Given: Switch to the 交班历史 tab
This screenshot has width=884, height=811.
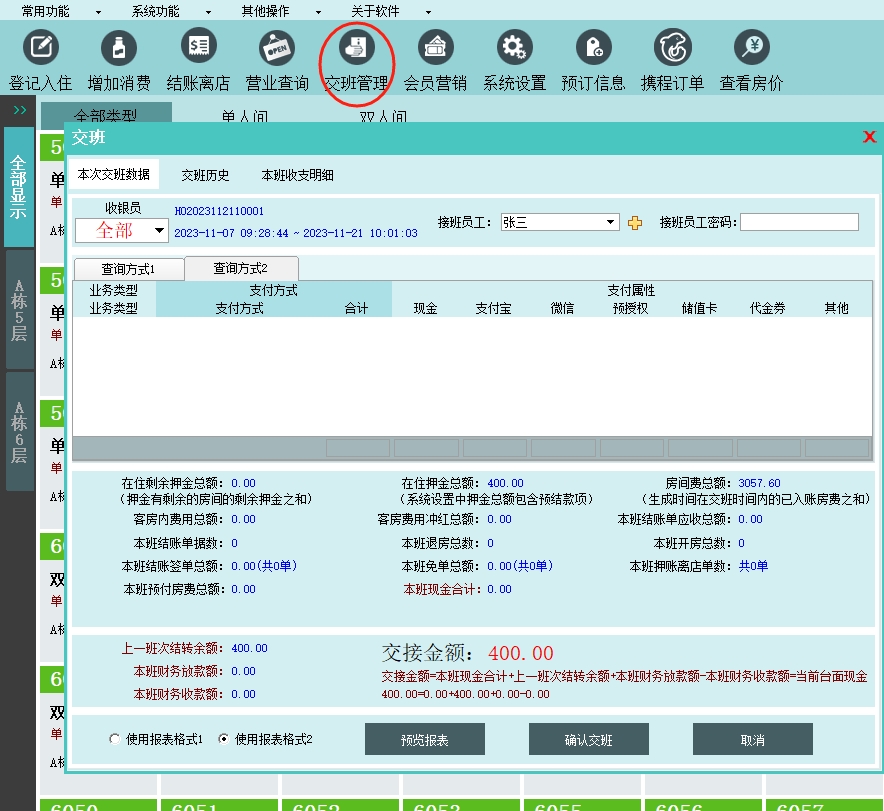Looking at the screenshot, I should 205,175.
